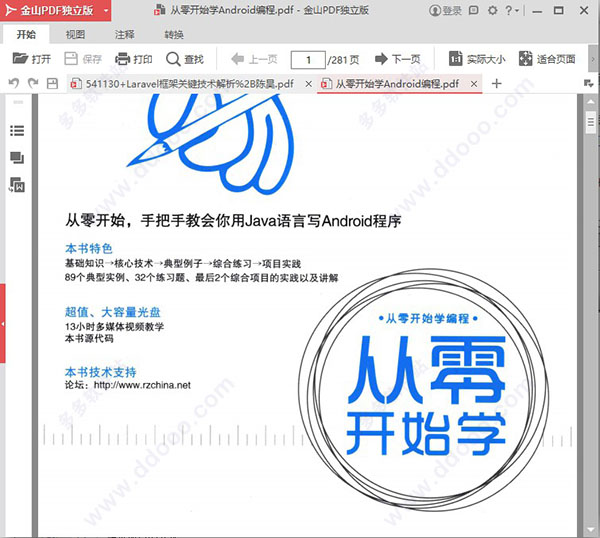The height and width of the screenshot is (538, 600).
Task: Click the 本书技术支持 heading
Action: [x=101, y=372]
